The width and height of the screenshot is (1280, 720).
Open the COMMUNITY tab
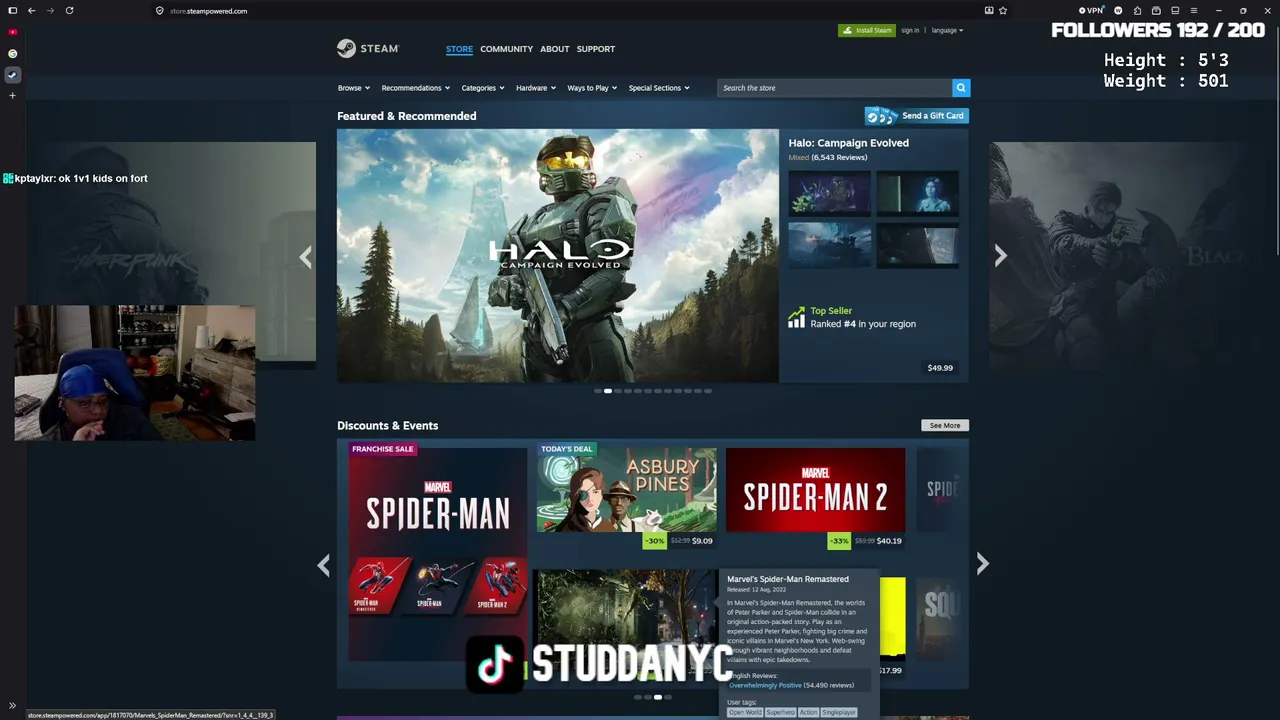pos(506,49)
